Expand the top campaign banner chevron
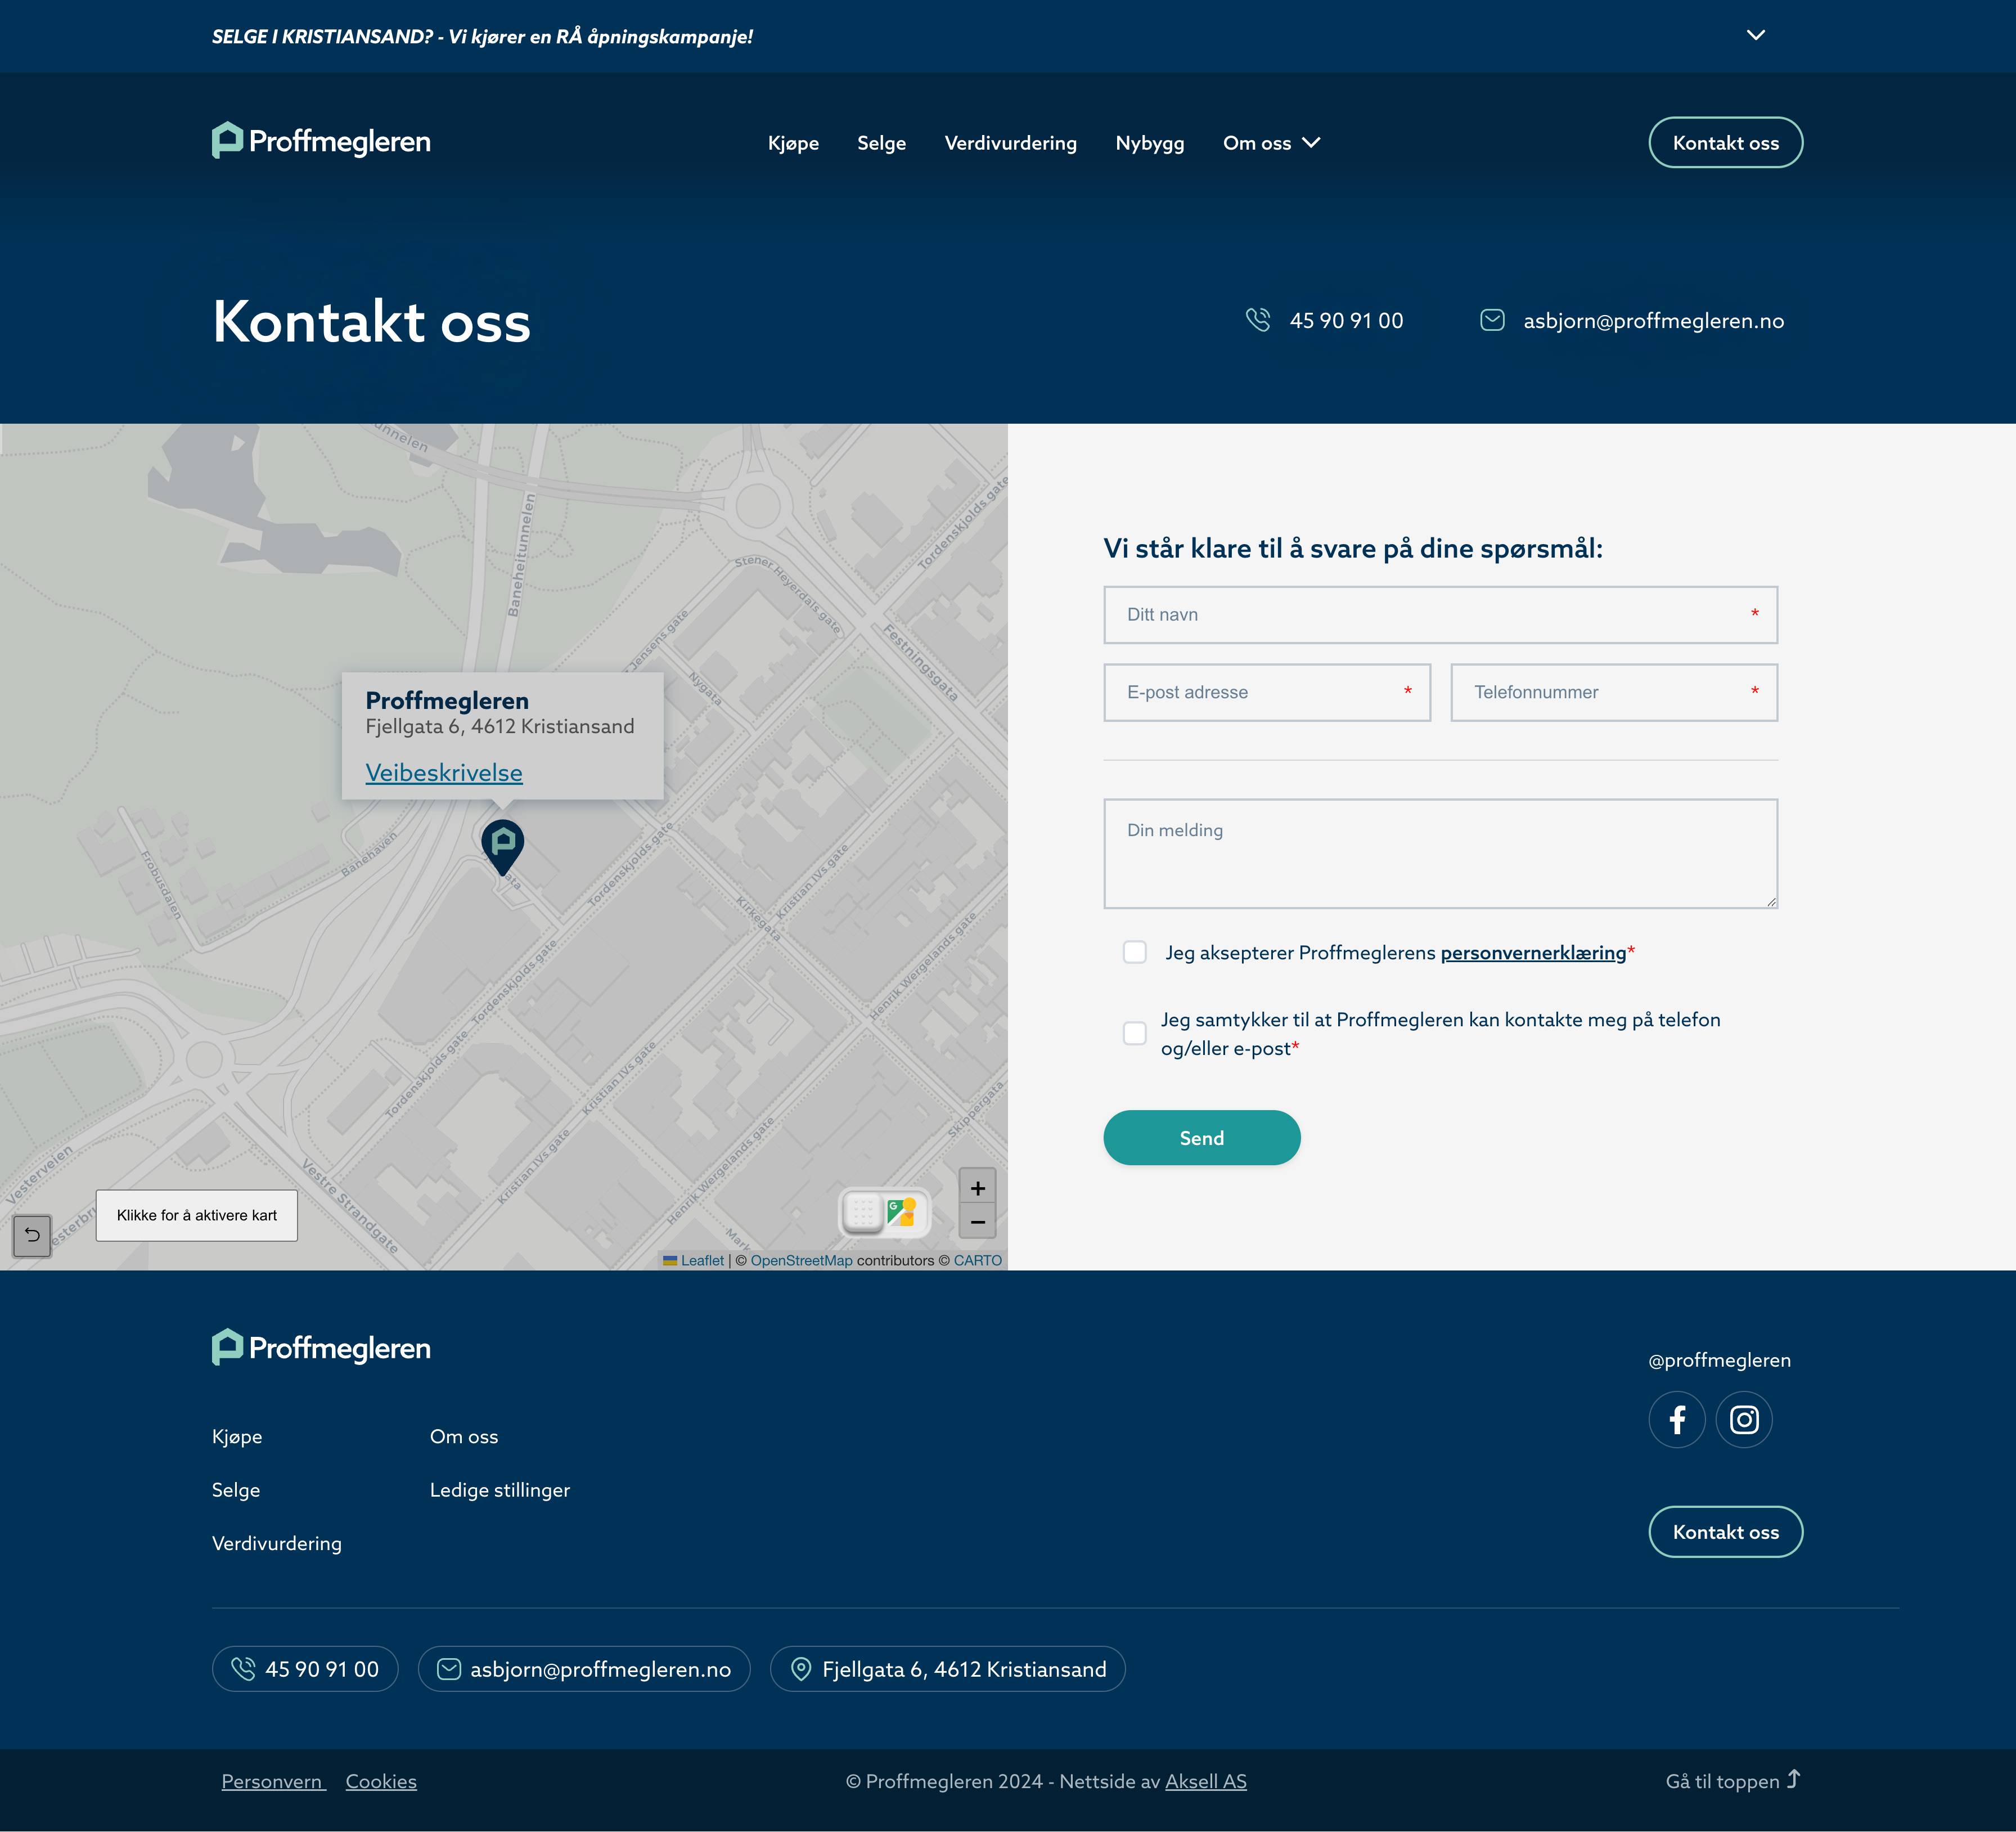This screenshot has width=2016, height=1832. click(1755, 35)
